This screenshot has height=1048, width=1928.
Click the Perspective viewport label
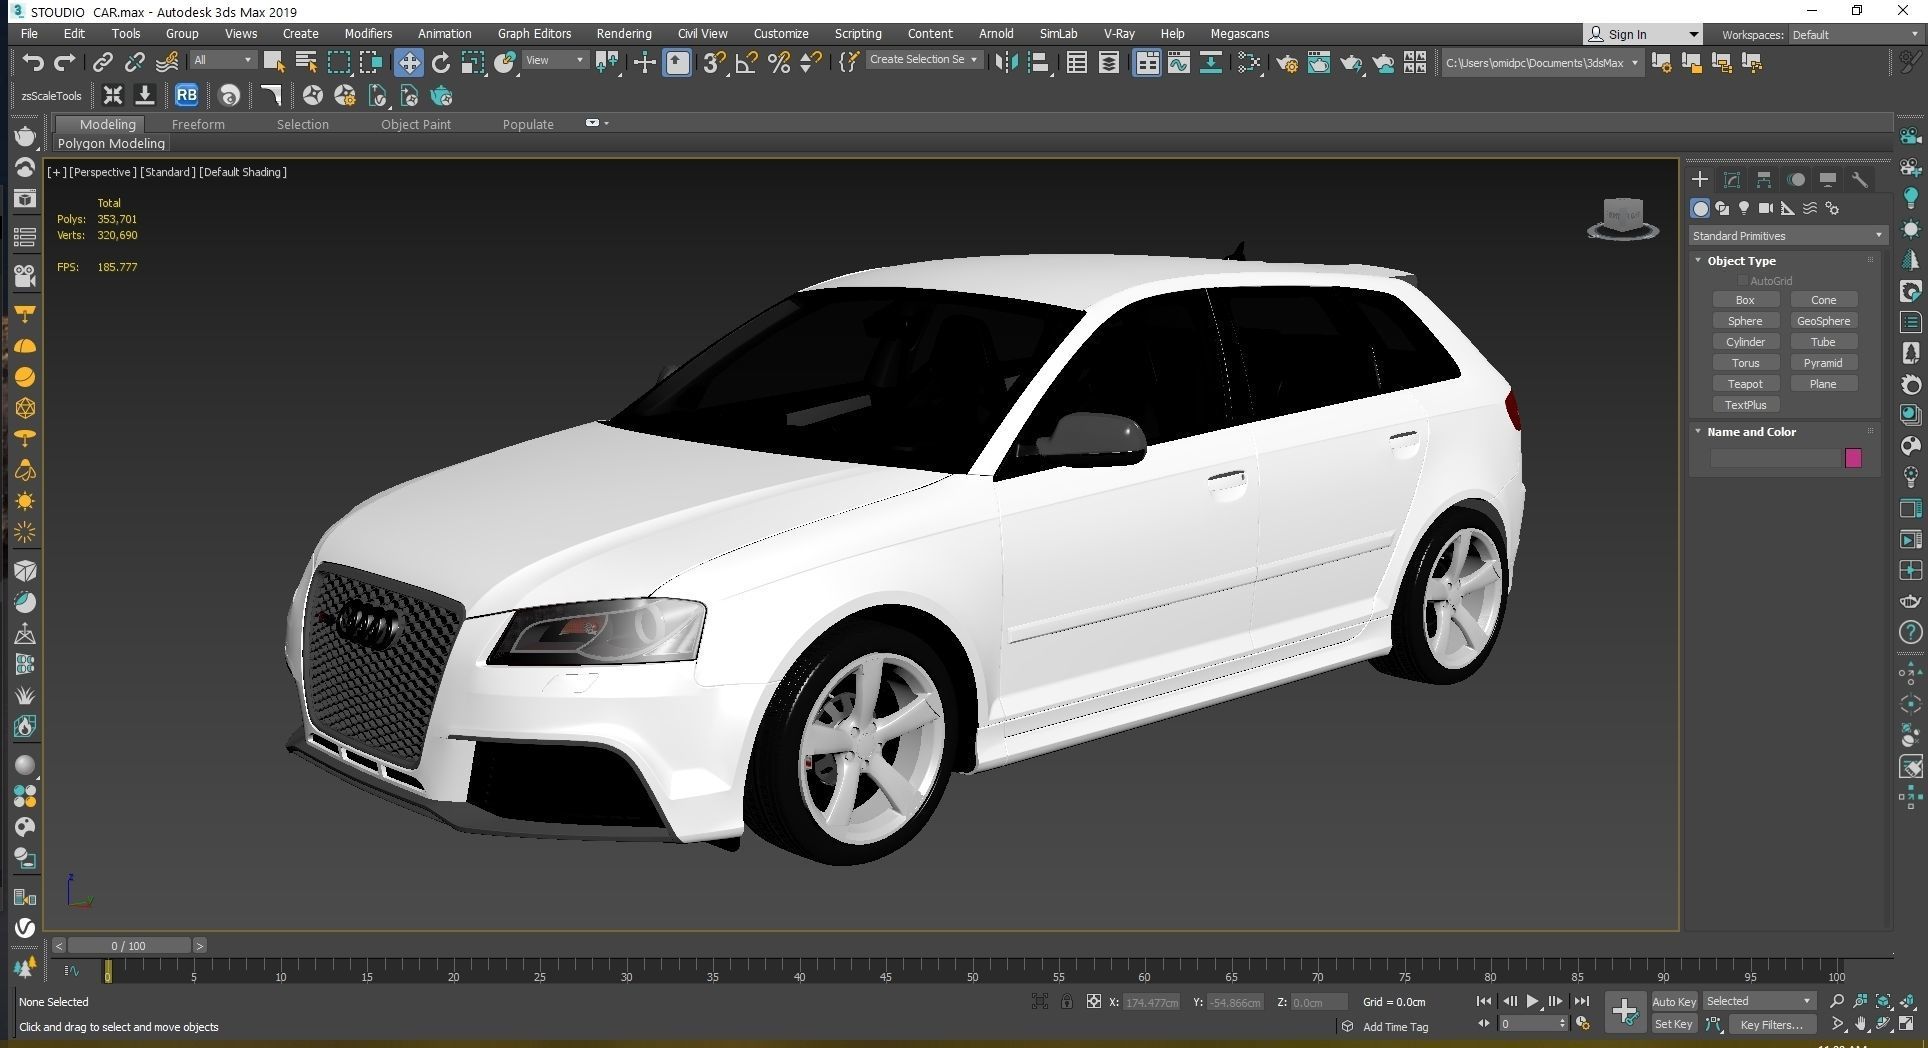102,172
